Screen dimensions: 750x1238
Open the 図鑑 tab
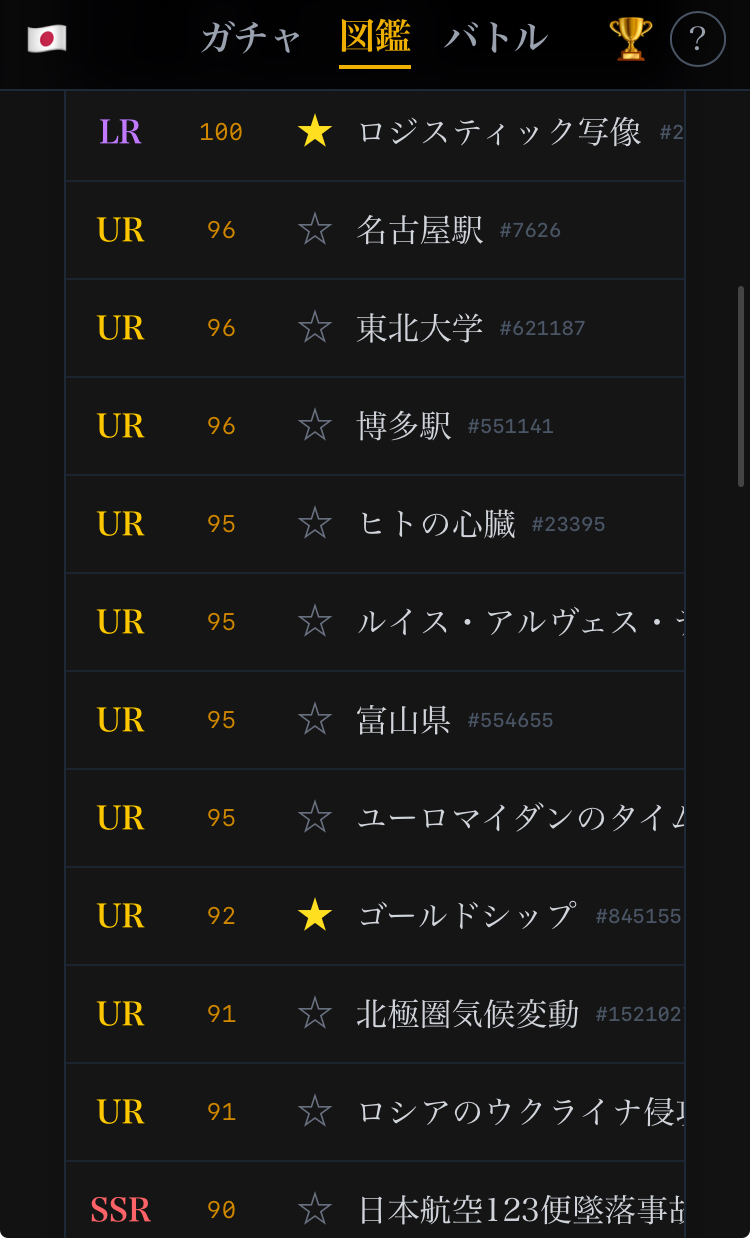click(x=375, y=38)
